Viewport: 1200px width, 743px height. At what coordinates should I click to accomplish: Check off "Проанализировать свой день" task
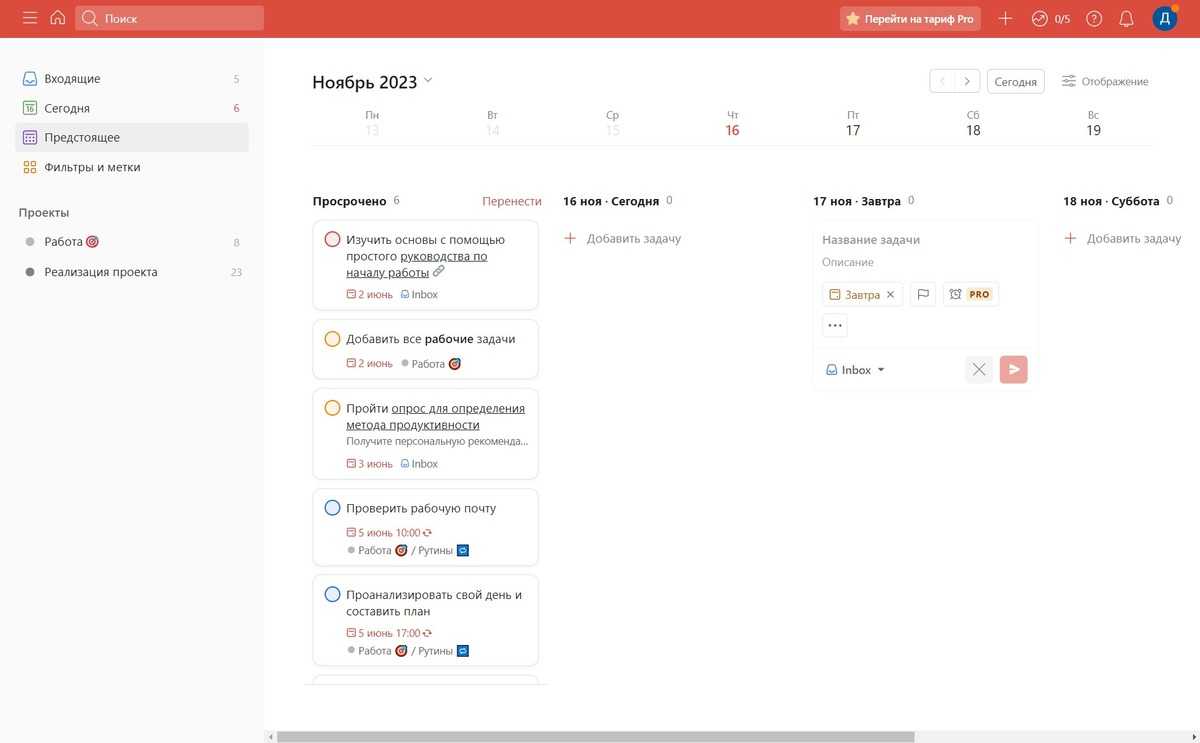click(x=332, y=595)
